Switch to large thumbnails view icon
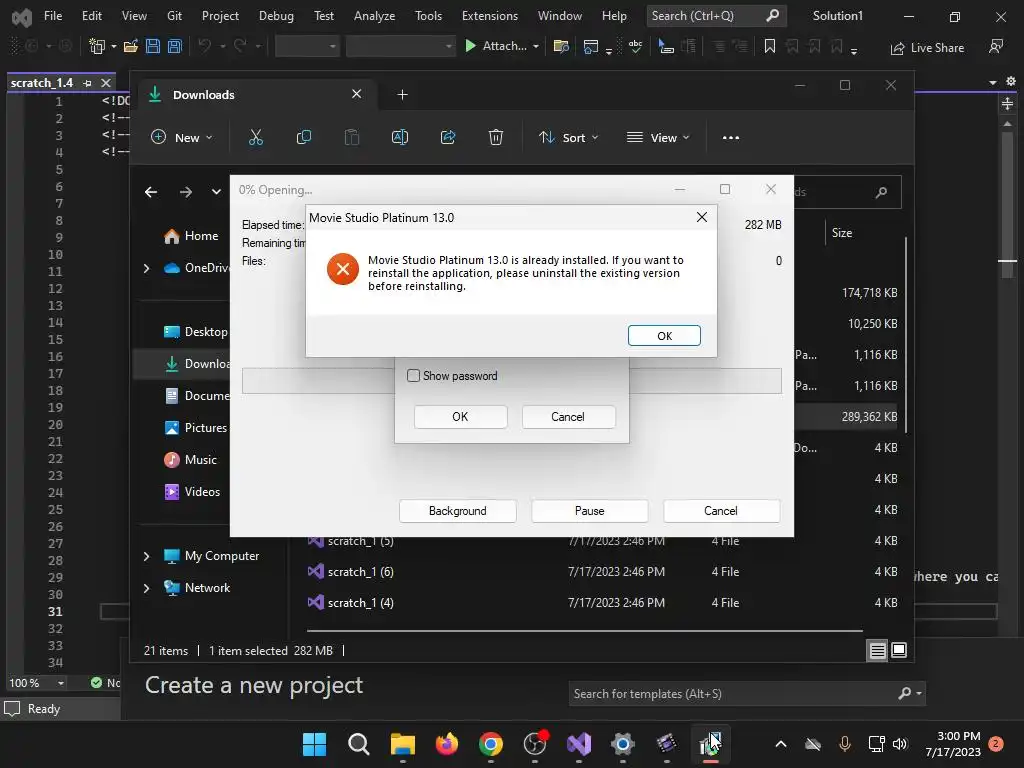Image resolution: width=1024 pixels, height=768 pixels. click(x=899, y=650)
